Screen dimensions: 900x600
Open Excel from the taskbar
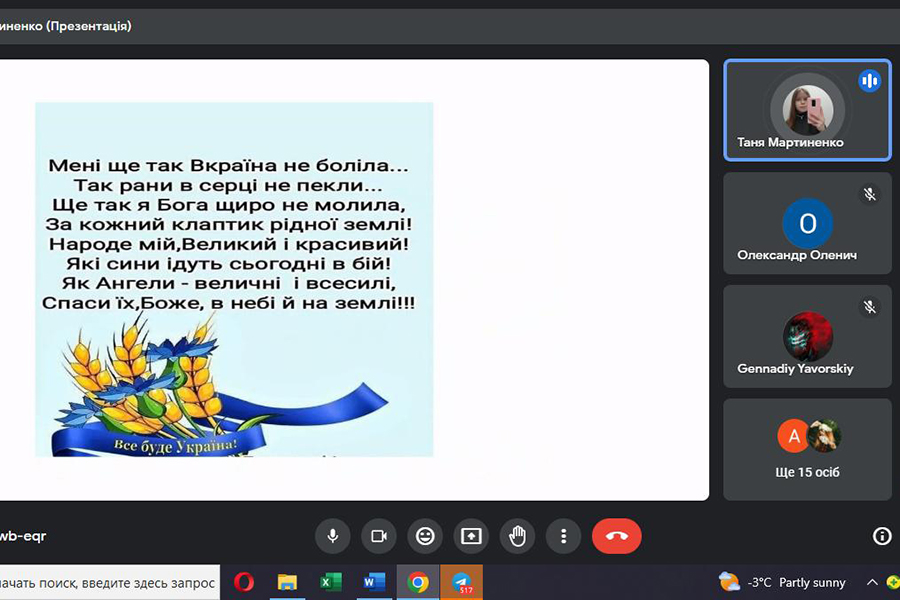pyautogui.click(x=331, y=582)
